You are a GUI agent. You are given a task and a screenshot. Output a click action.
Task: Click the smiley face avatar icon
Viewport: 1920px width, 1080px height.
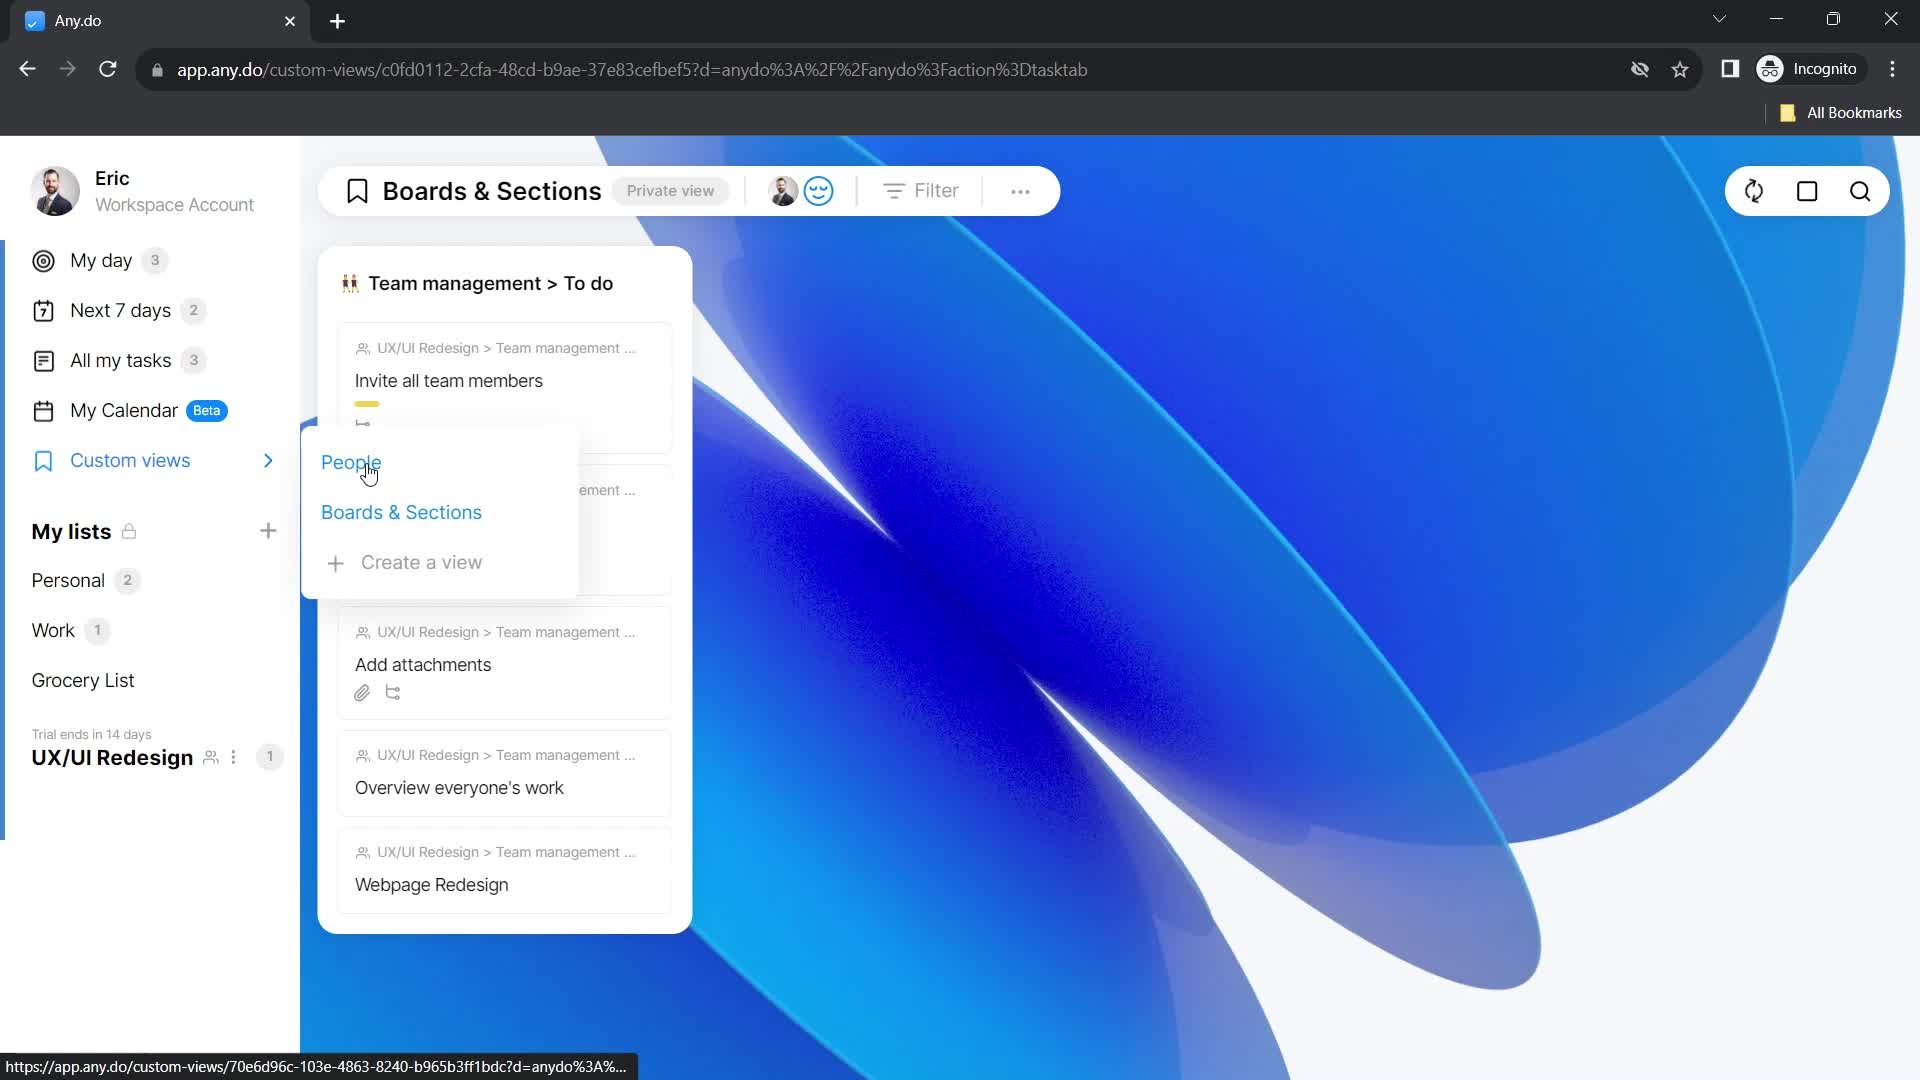(818, 190)
